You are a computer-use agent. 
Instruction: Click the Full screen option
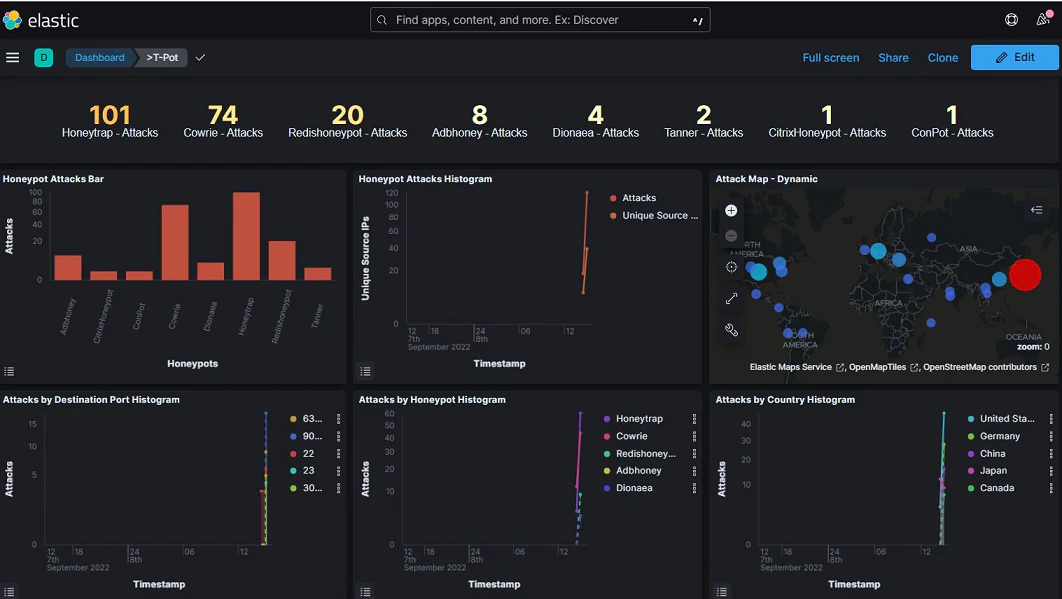(x=830, y=58)
